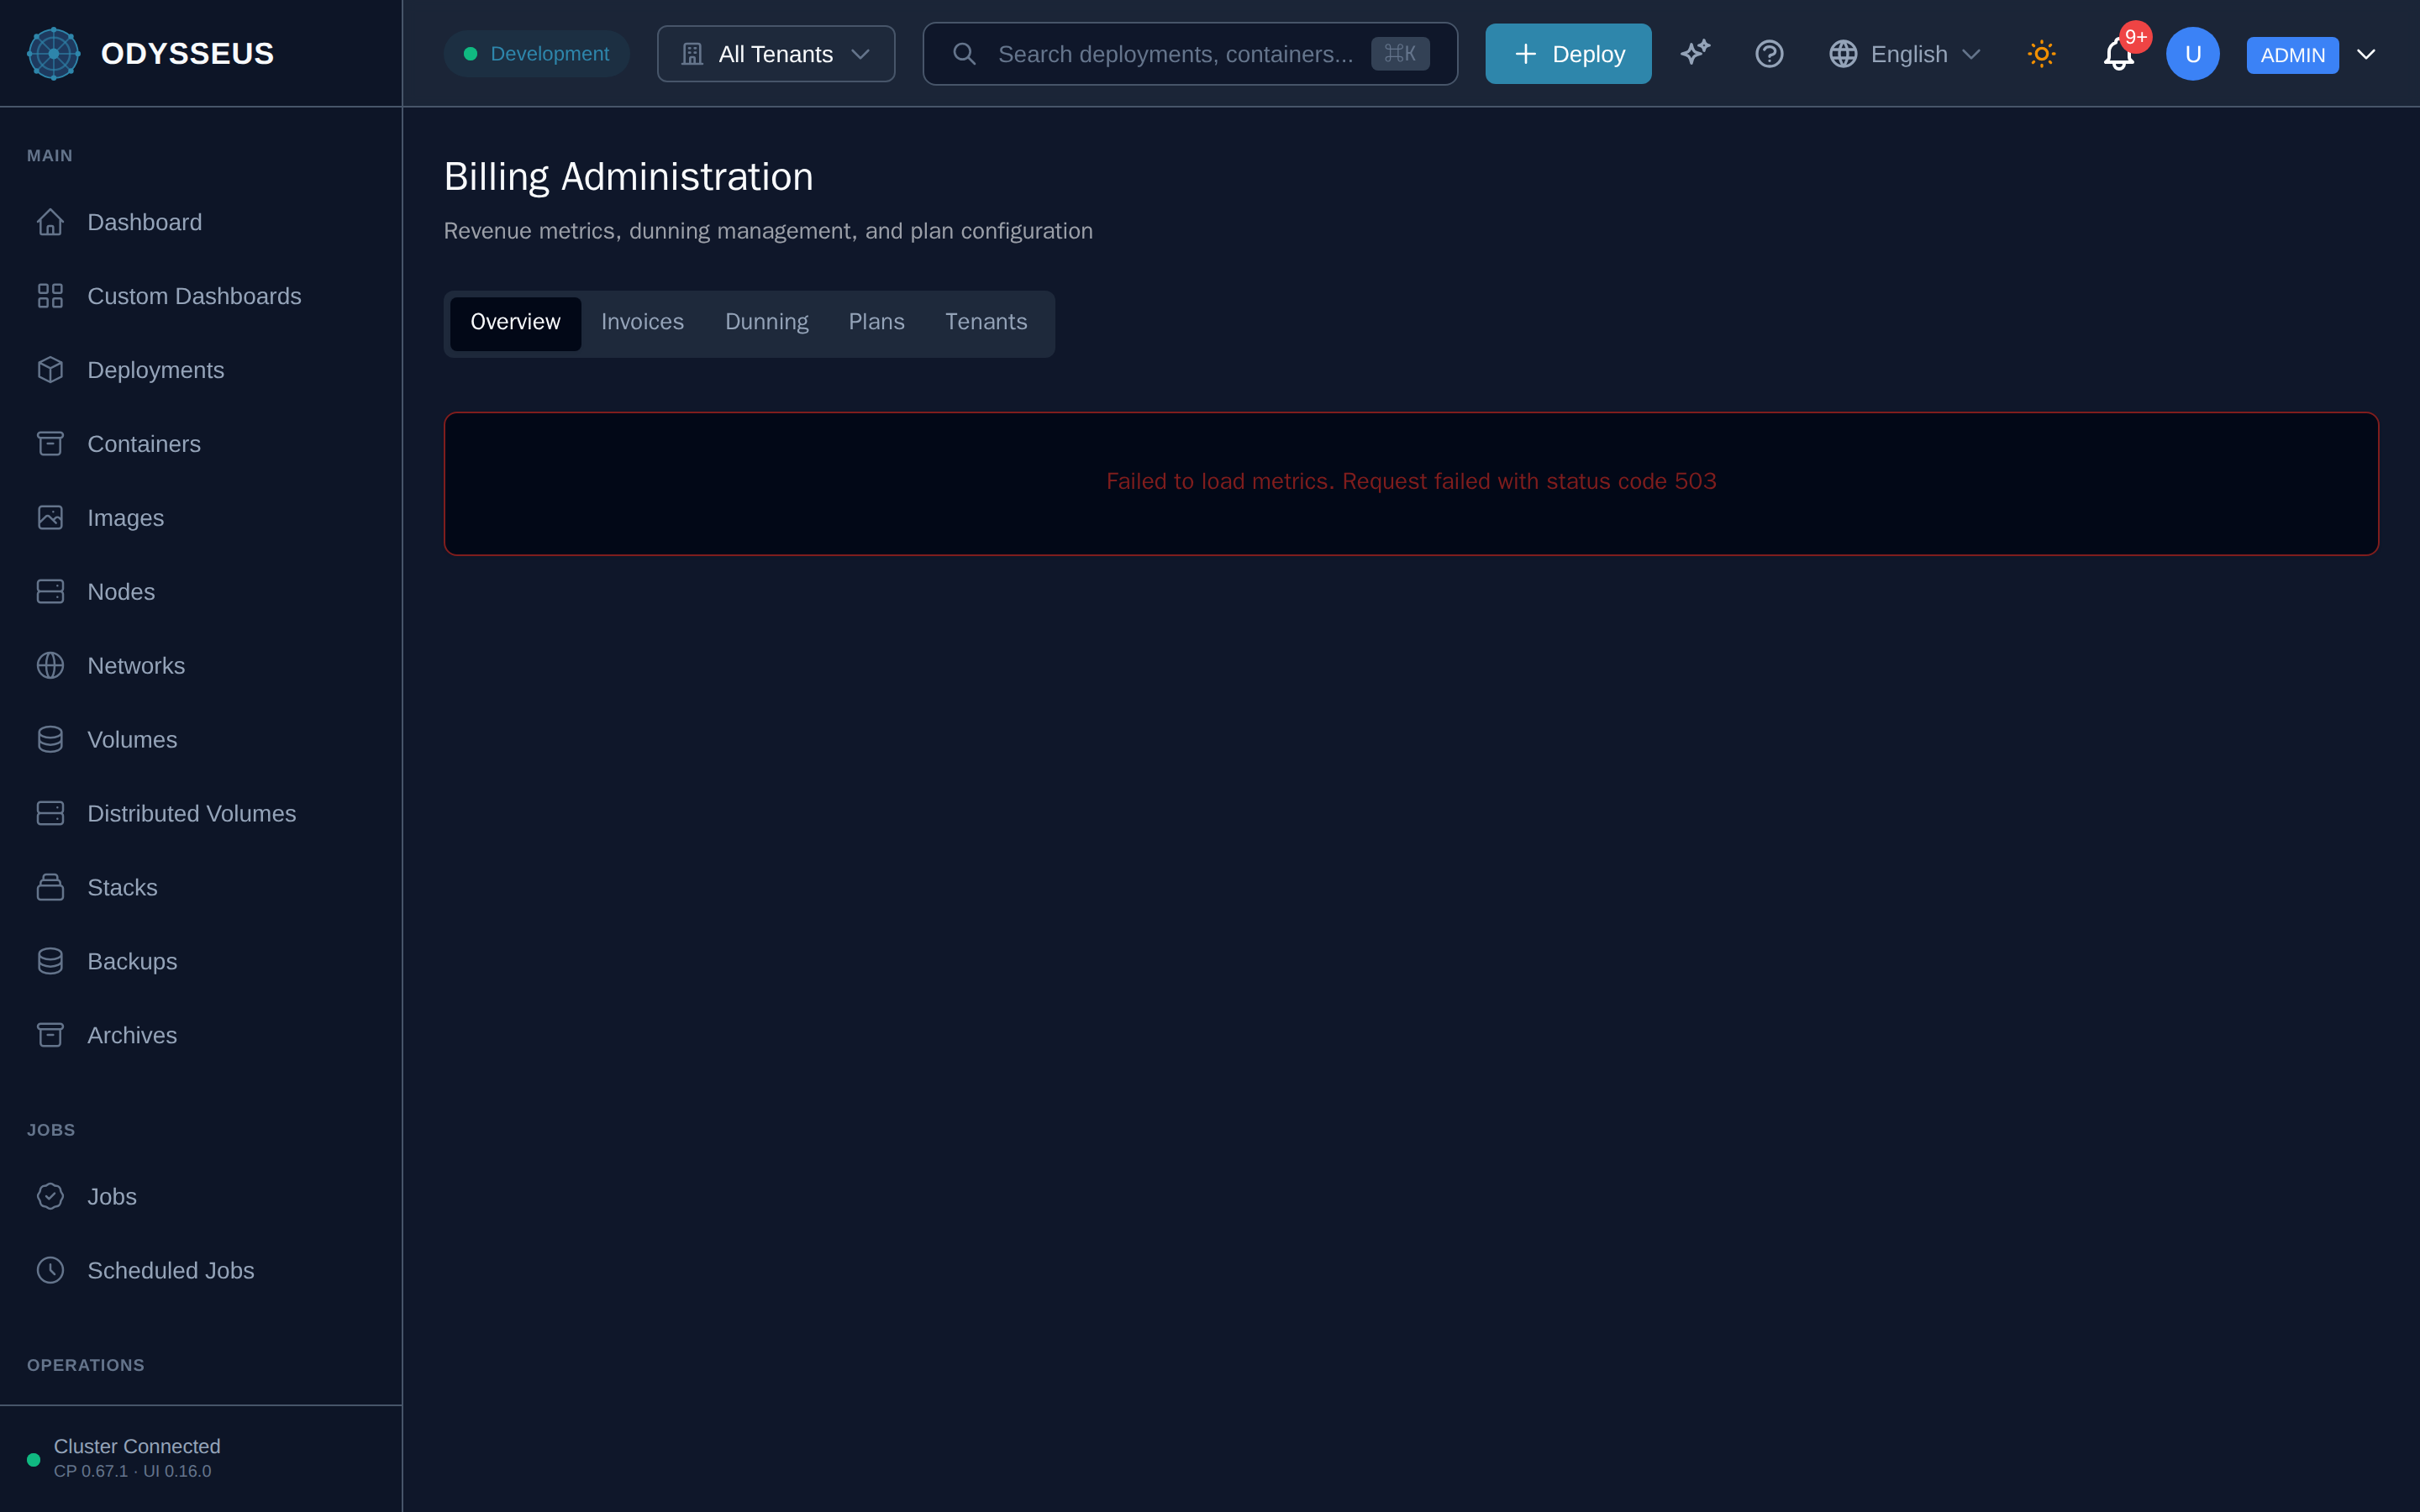The image size is (2420, 1512).
Task: Switch to the Dunning tab
Action: 767,322
